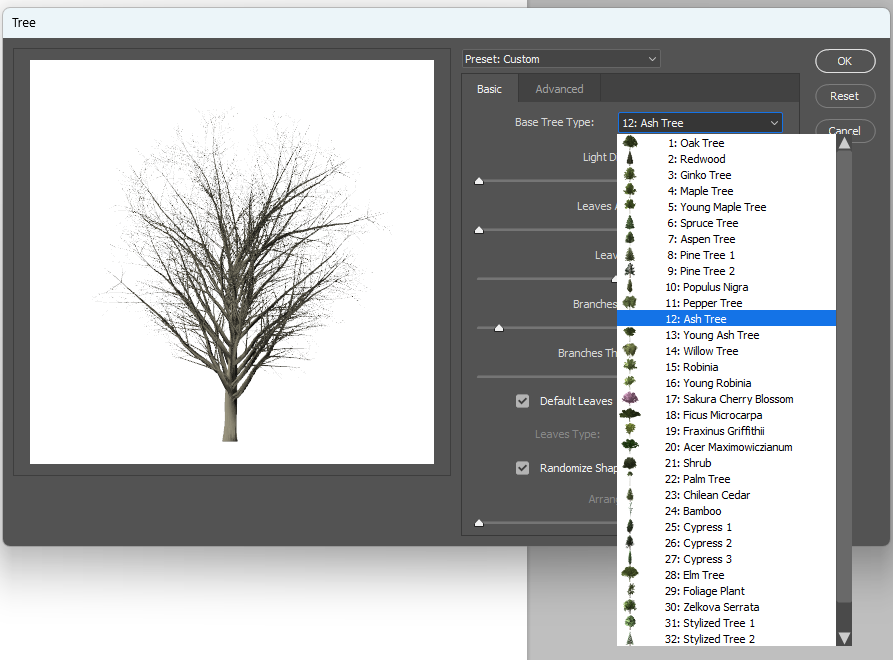Viewport: 893px width, 660px height.
Task: Select the Palm Tree icon
Action: pyautogui.click(x=630, y=478)
